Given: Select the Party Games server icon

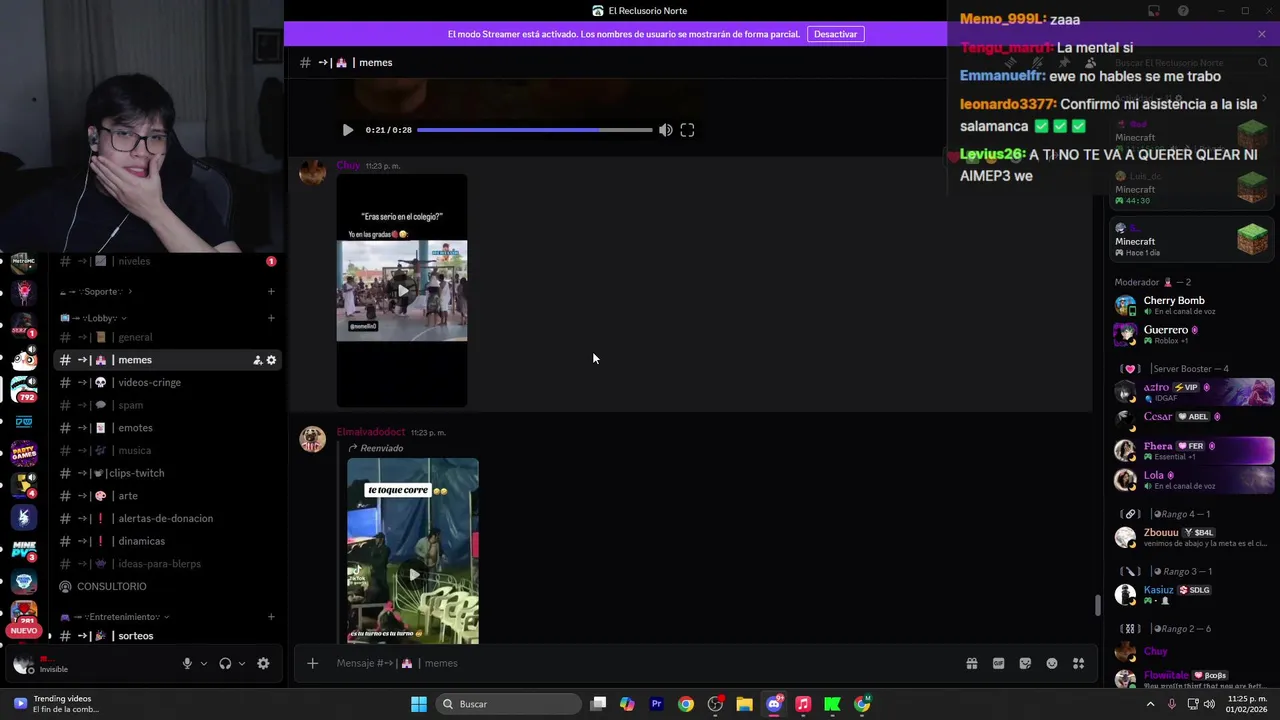Looking at the screenshot, I should [x=24, y=454].
